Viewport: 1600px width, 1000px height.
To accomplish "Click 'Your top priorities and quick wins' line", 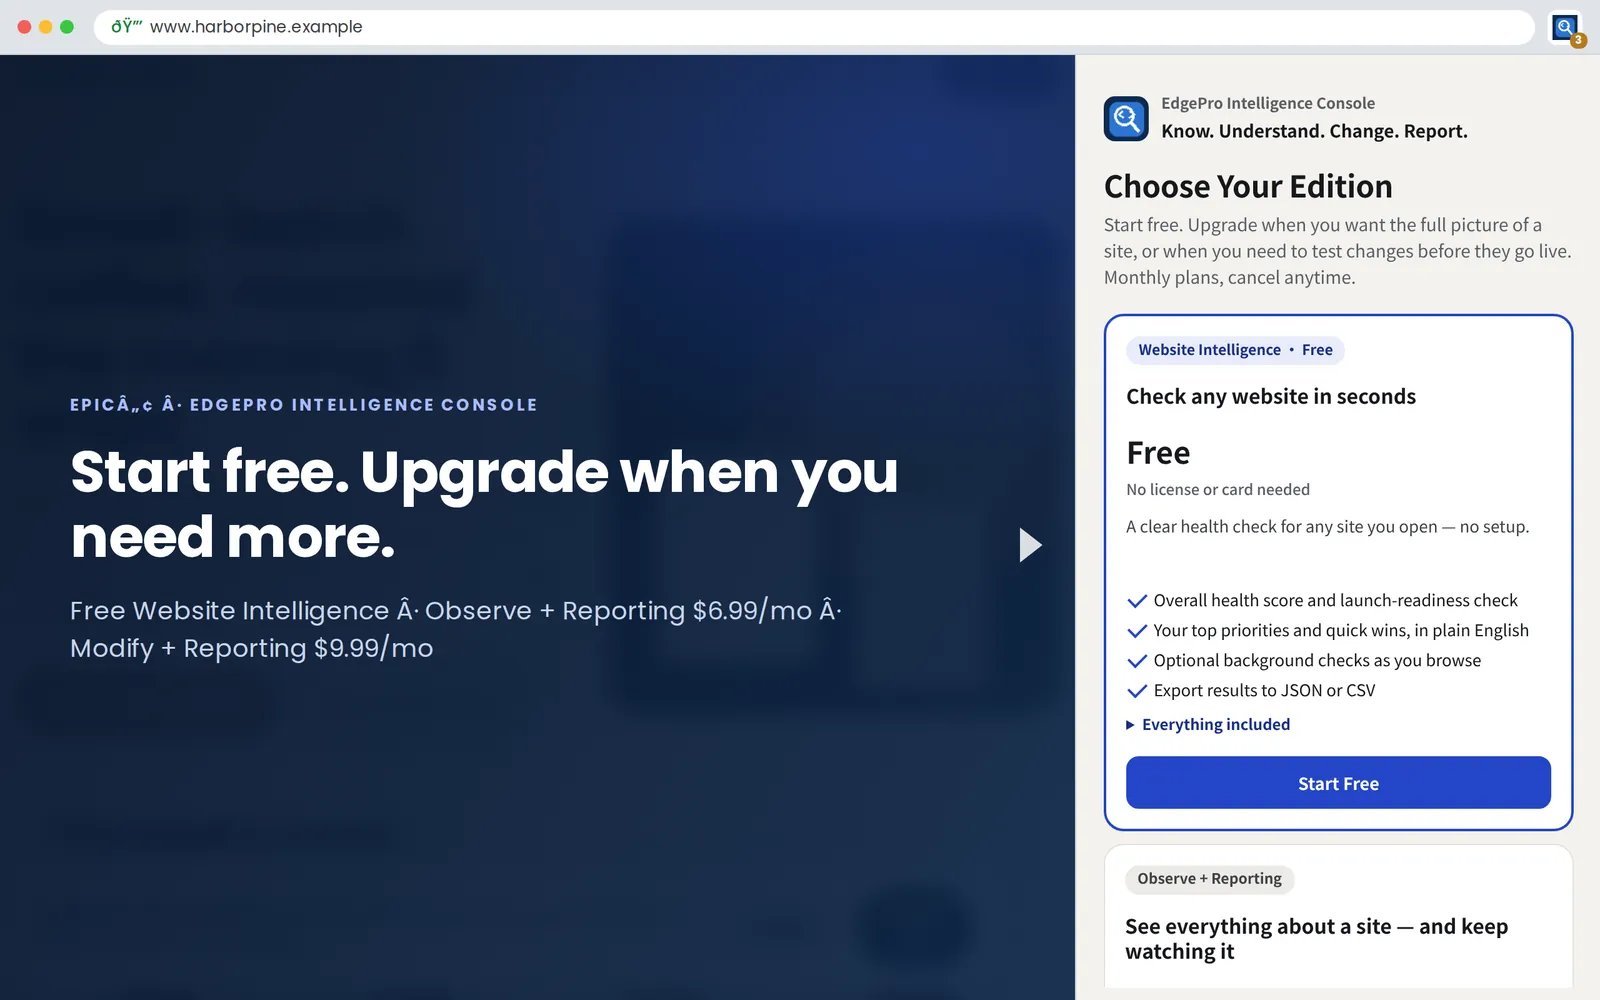I will [x=1341, y=631].
